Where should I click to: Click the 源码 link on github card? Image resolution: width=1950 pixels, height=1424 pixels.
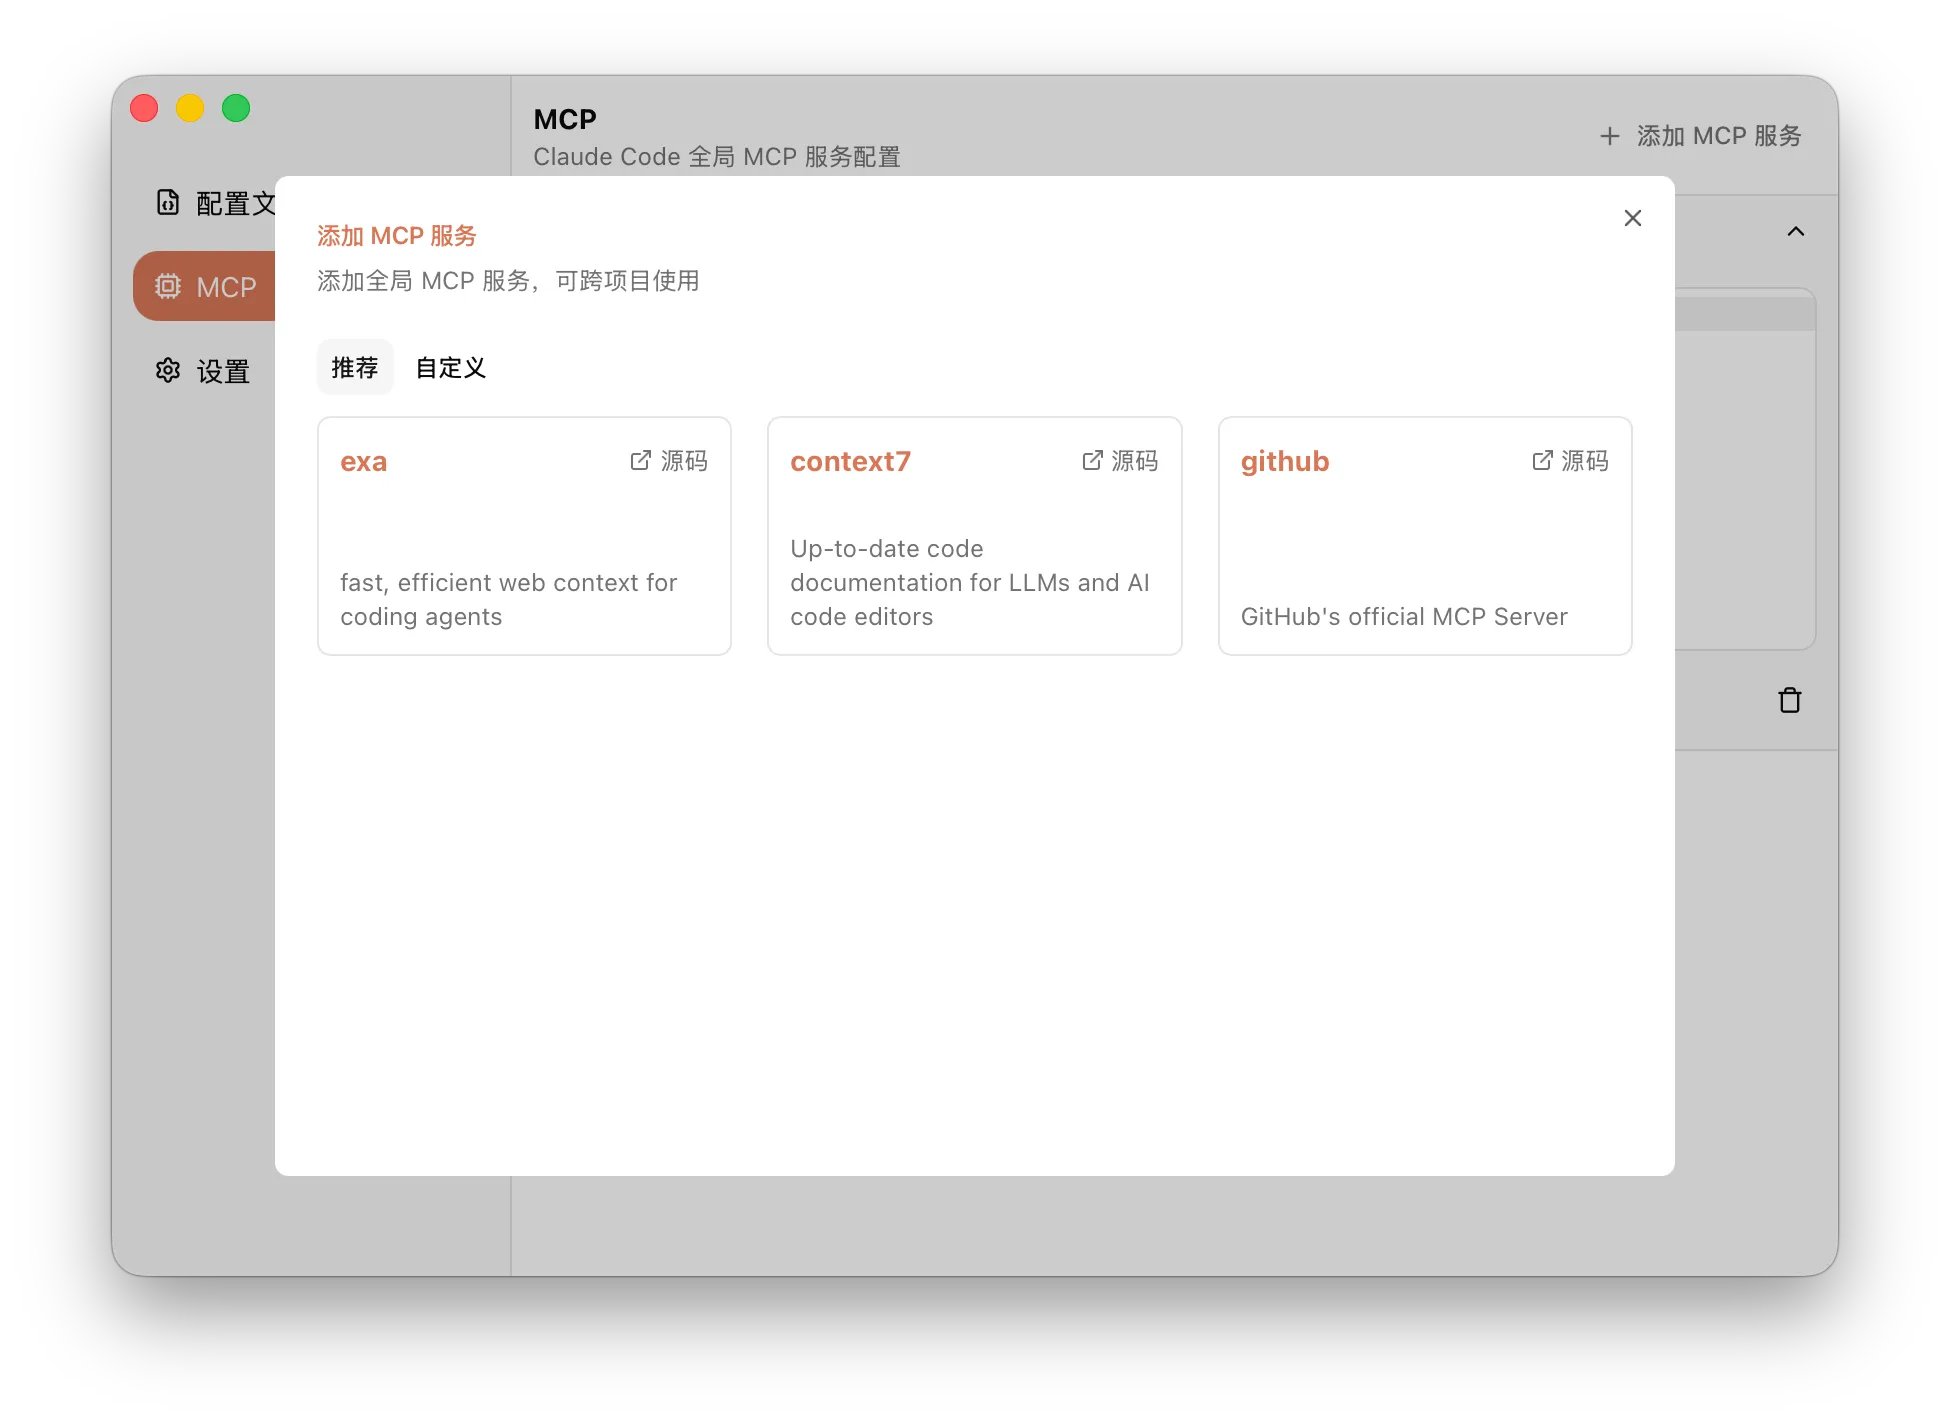tap(1585, 461)
